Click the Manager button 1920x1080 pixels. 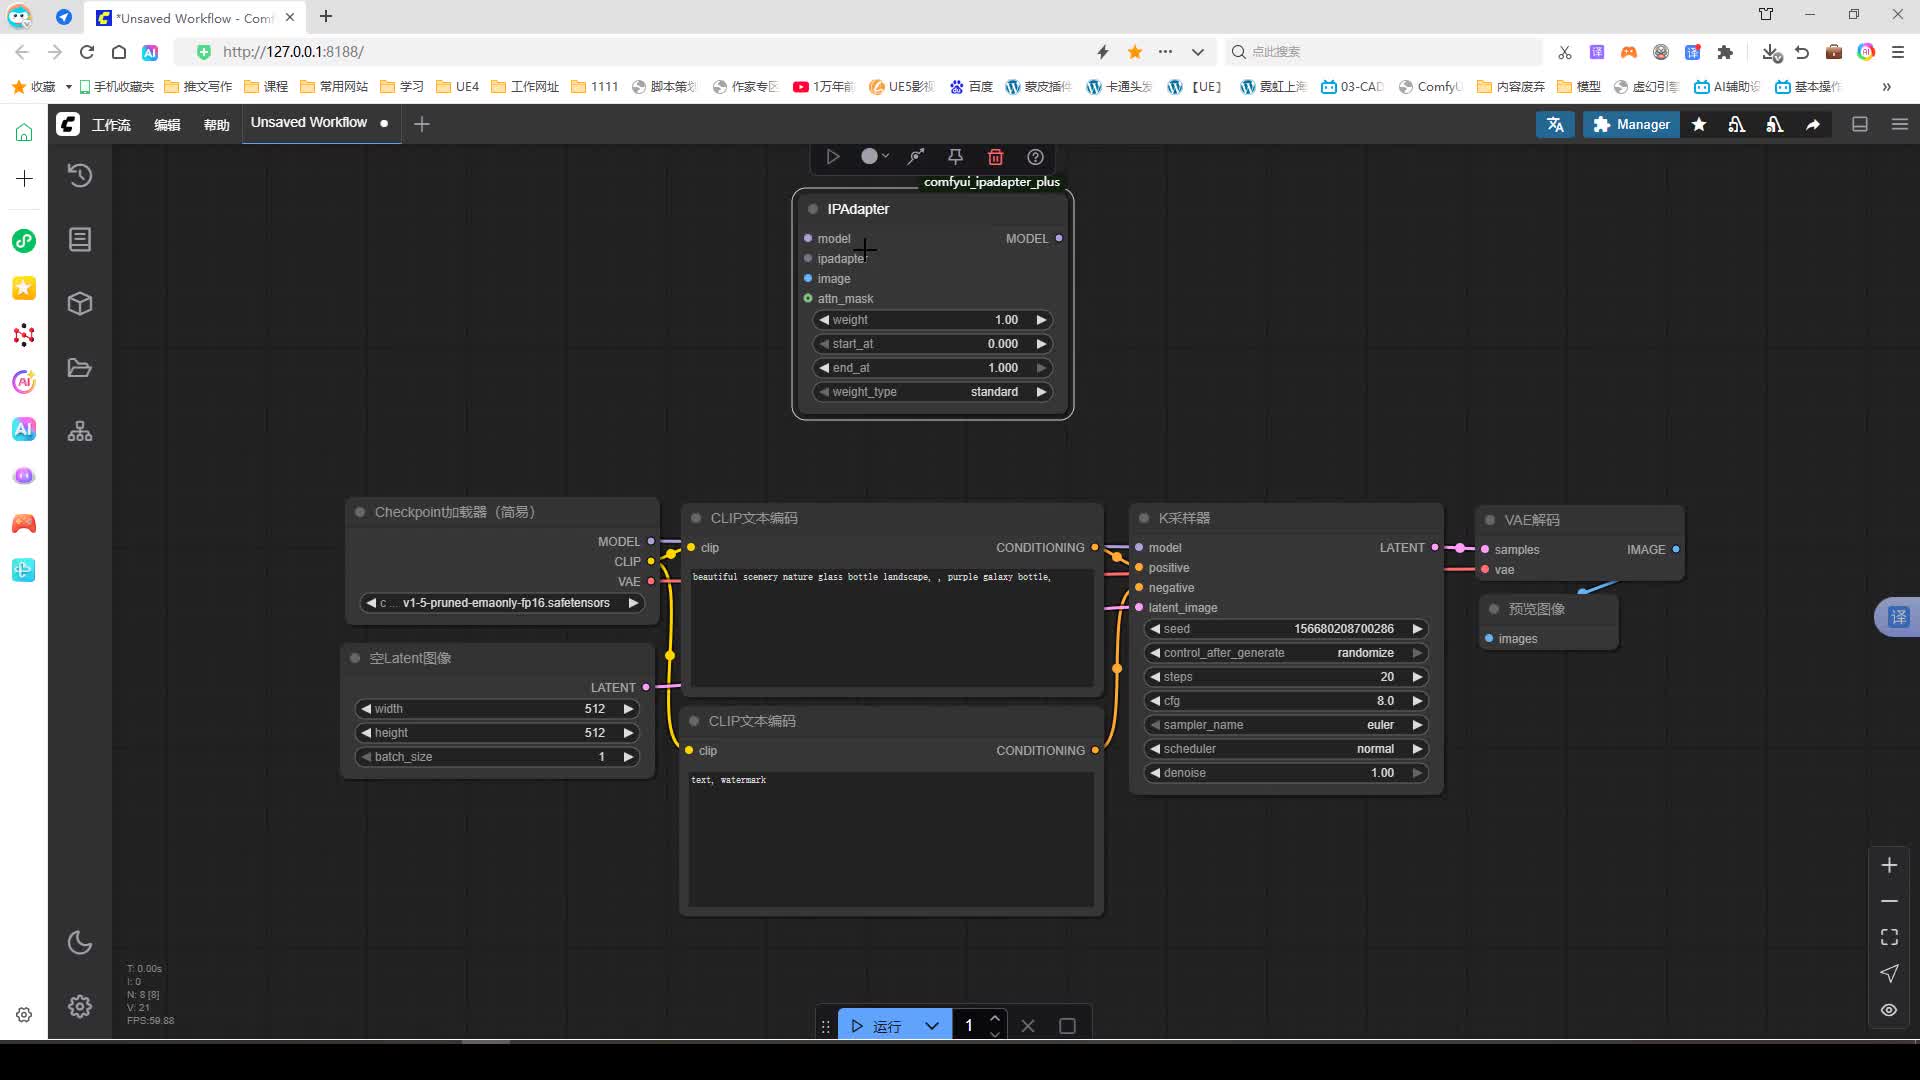(1630, 124)
